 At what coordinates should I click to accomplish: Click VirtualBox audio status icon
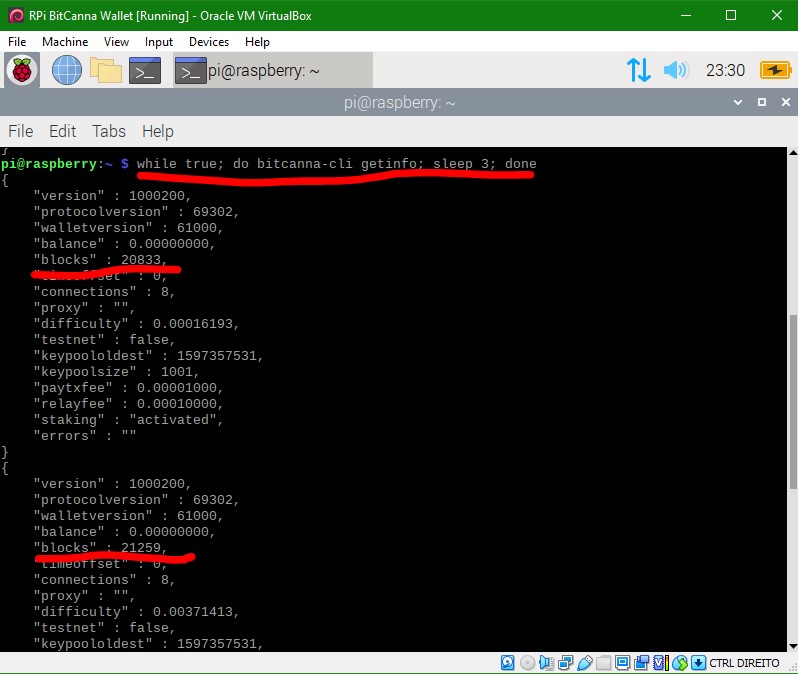pos(546,663)
